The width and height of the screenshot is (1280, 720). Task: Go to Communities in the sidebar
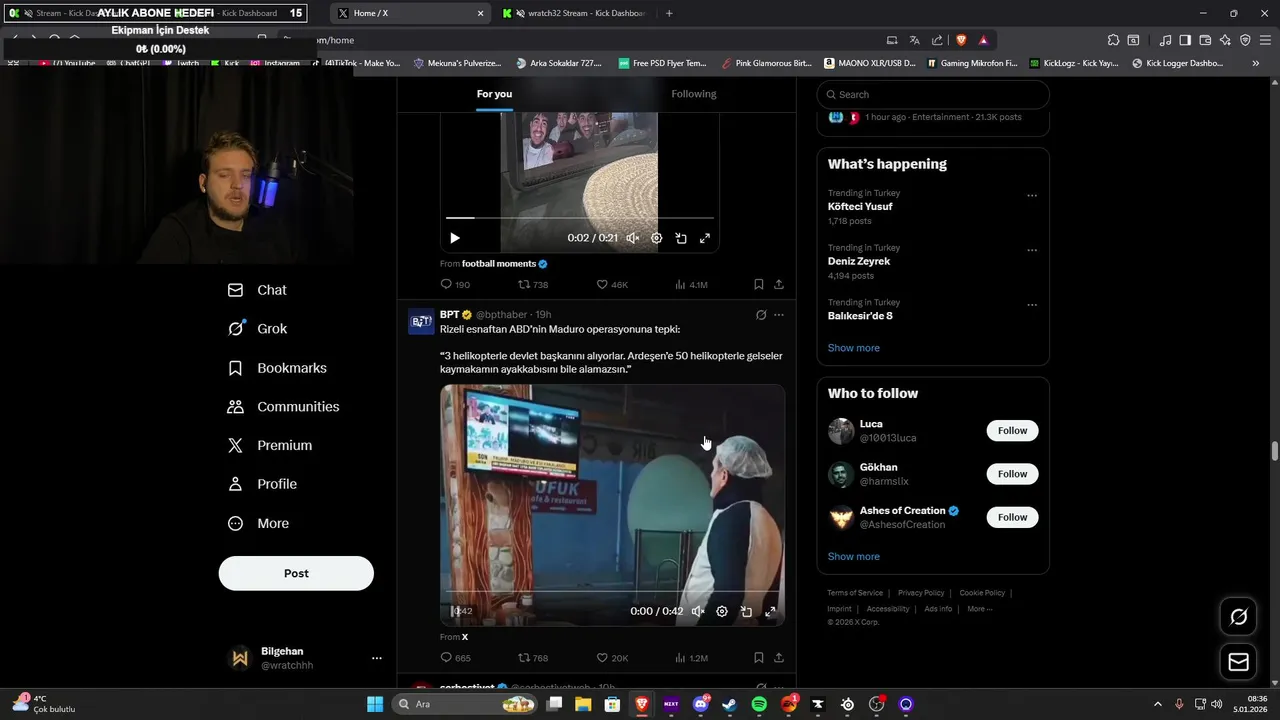pyautogui.click(x=283, y=407)
